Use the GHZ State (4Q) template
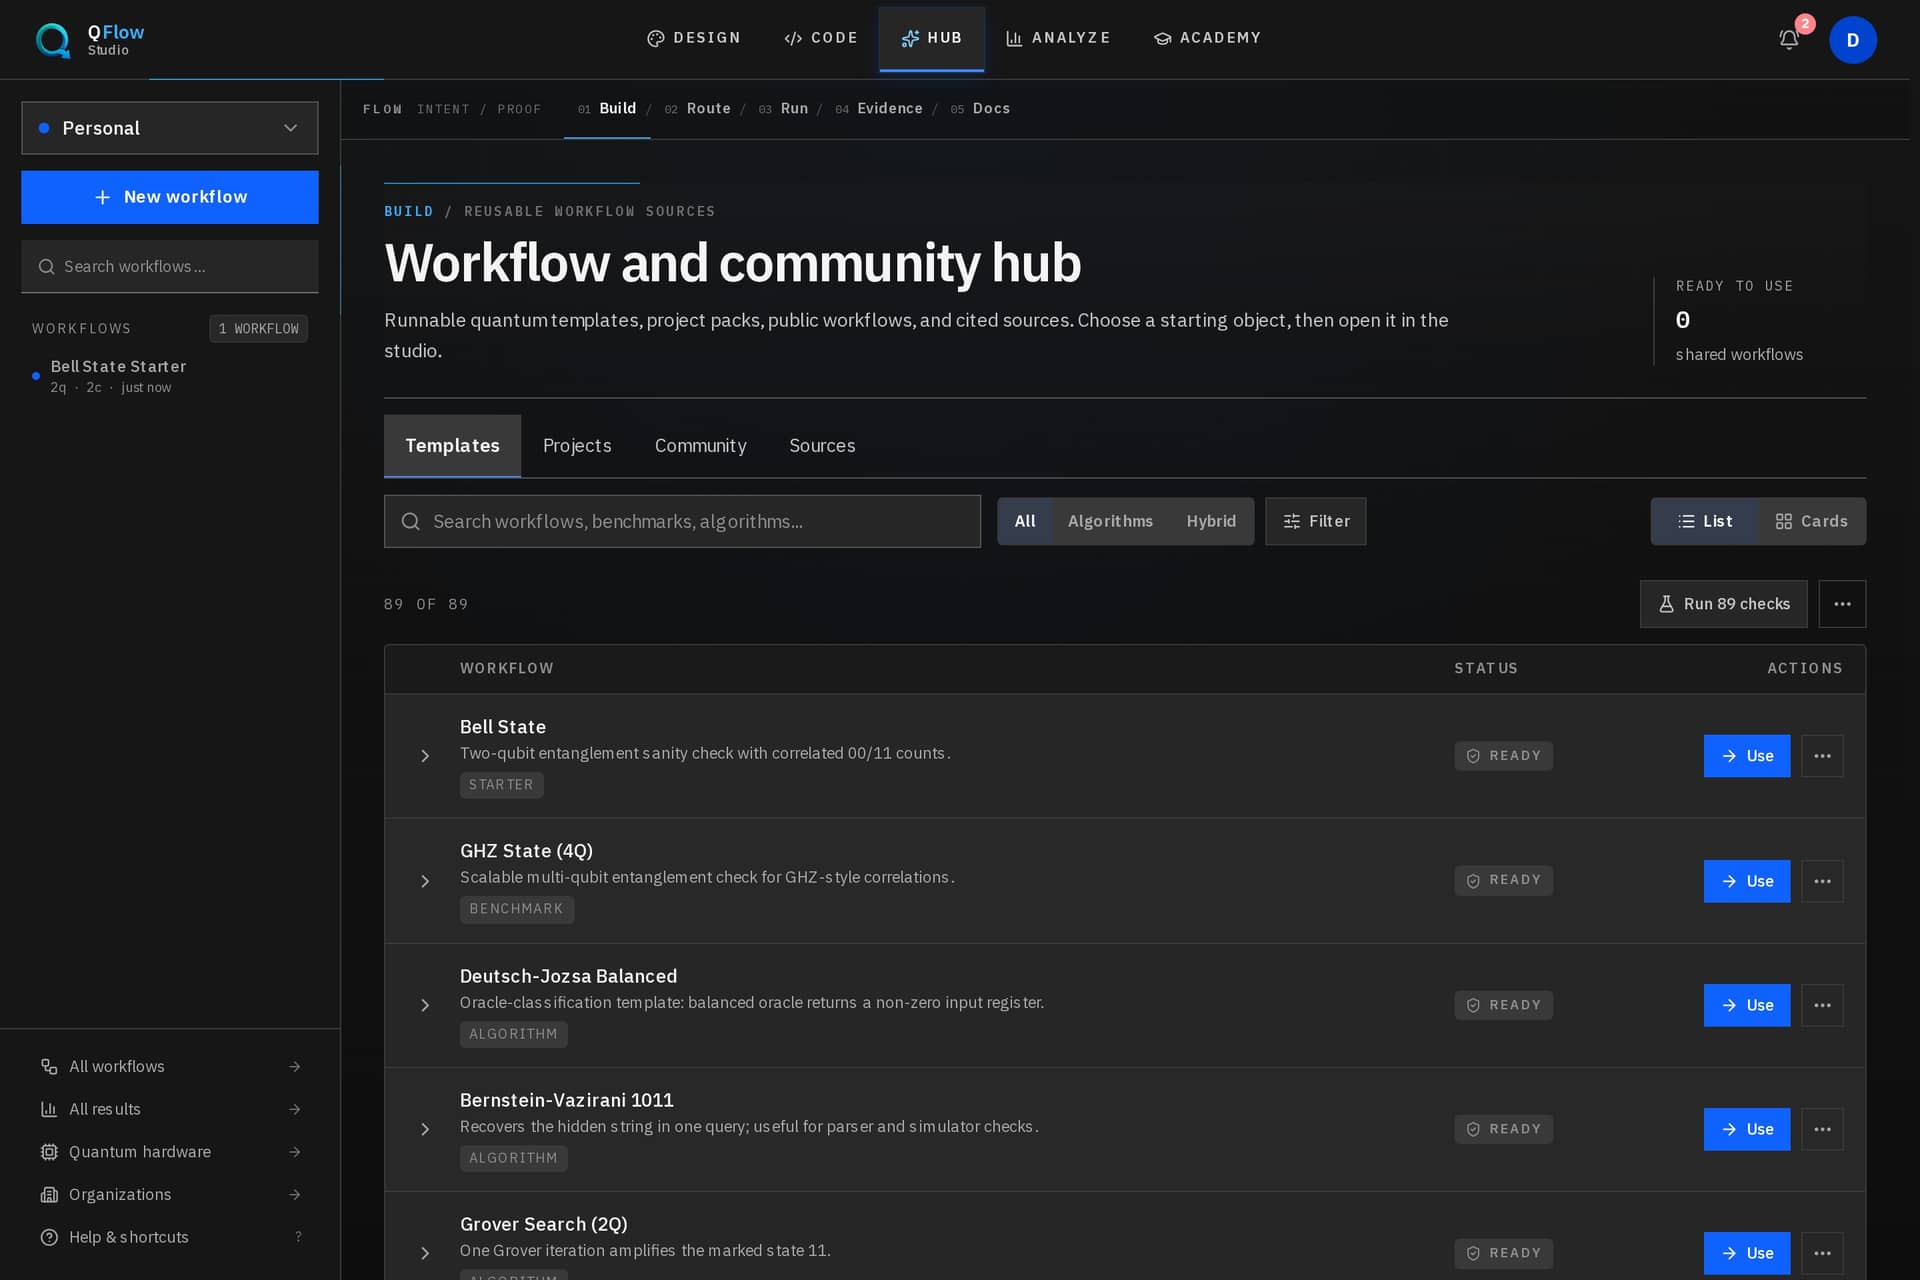This screenshot has width=1920, height=1280. tap(1746, 881)
